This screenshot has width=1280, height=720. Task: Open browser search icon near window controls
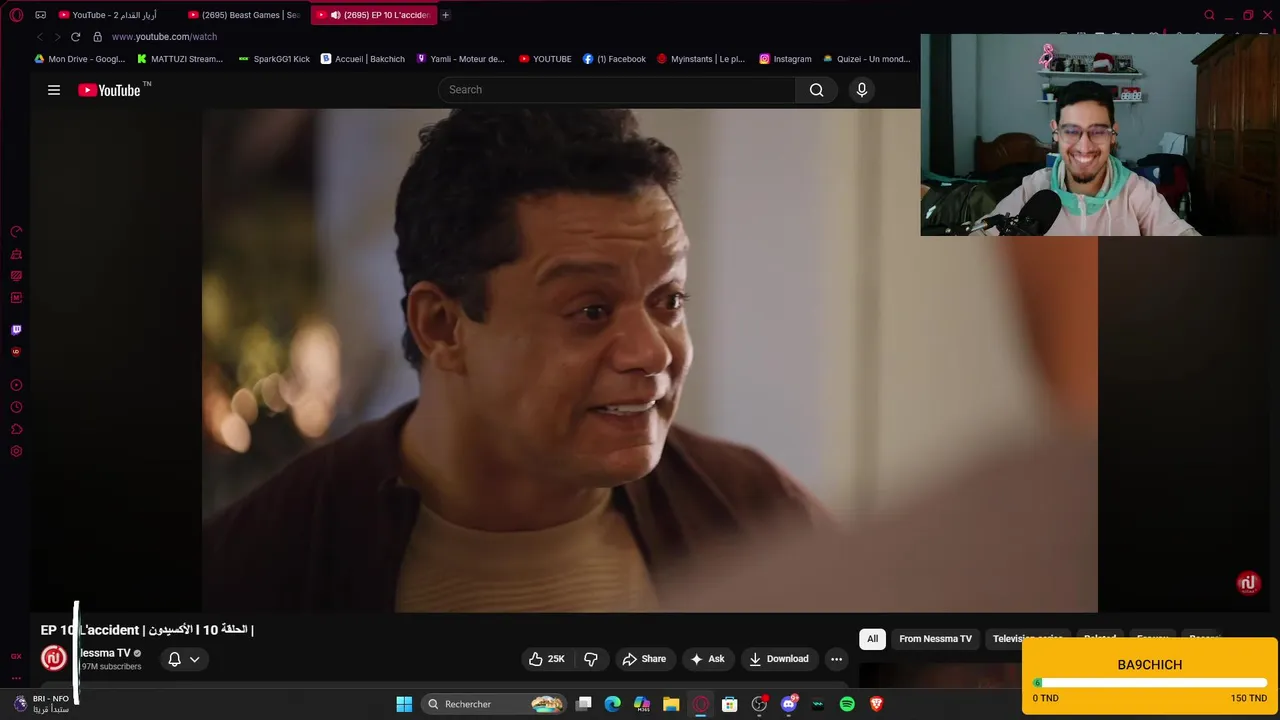tap(1209, 15)
